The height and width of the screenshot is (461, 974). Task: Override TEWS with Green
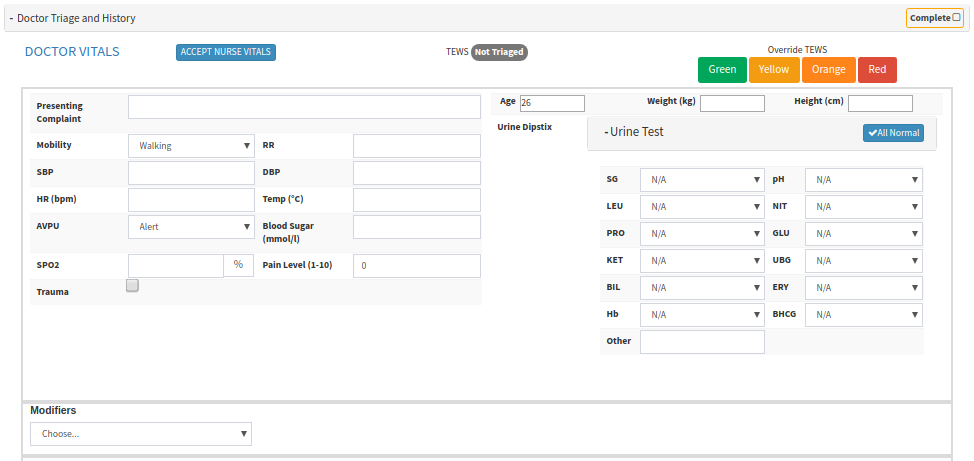pyautogui.click(x=722, y=70)
